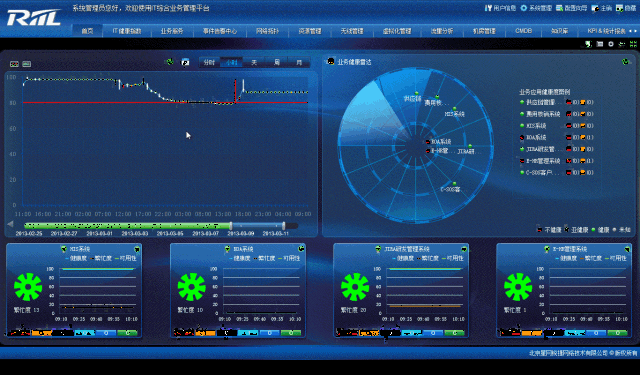Refresh the trend chart with green icon
Viewport: 640px width, 375px height.
click(170, 62)
